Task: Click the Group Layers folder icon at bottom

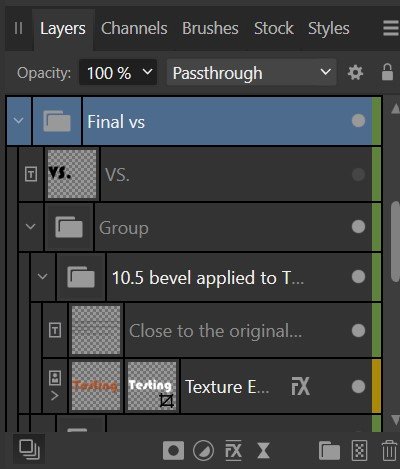Action: (329, 451)
